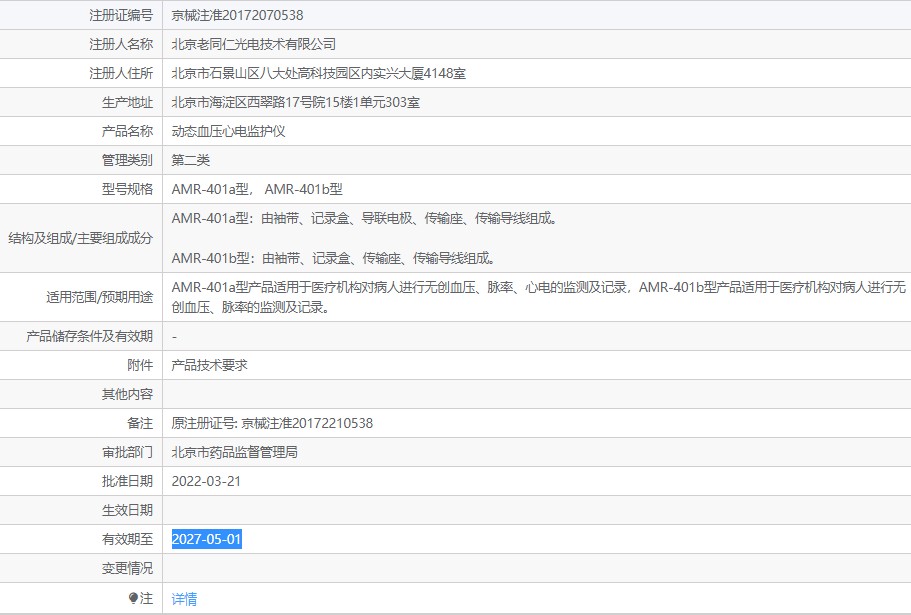
Task: Click the 注册人名称 label
Action: (121, 44)
